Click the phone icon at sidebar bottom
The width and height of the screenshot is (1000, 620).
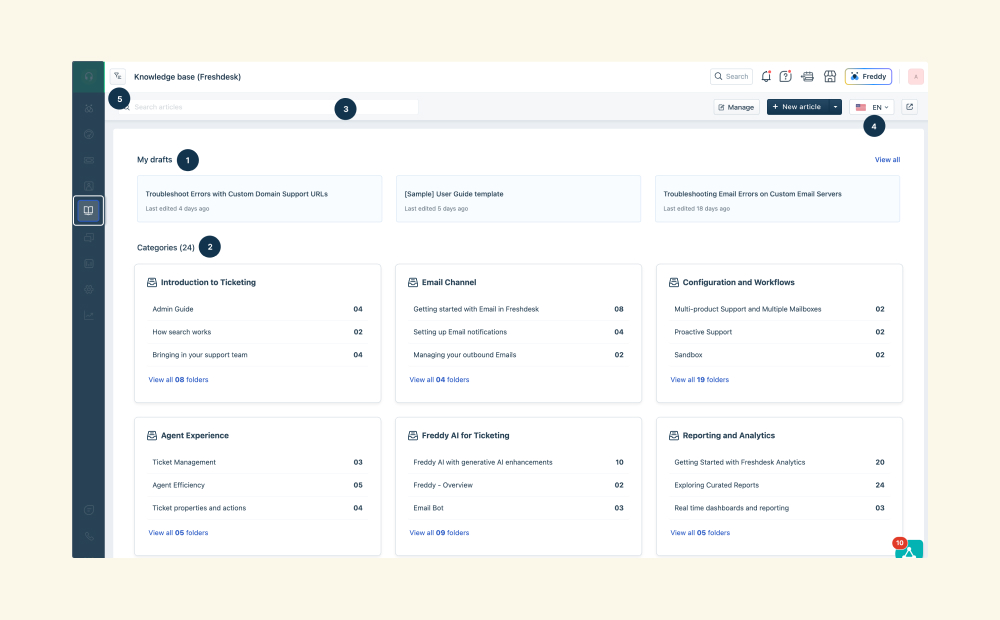pos(89,536)
